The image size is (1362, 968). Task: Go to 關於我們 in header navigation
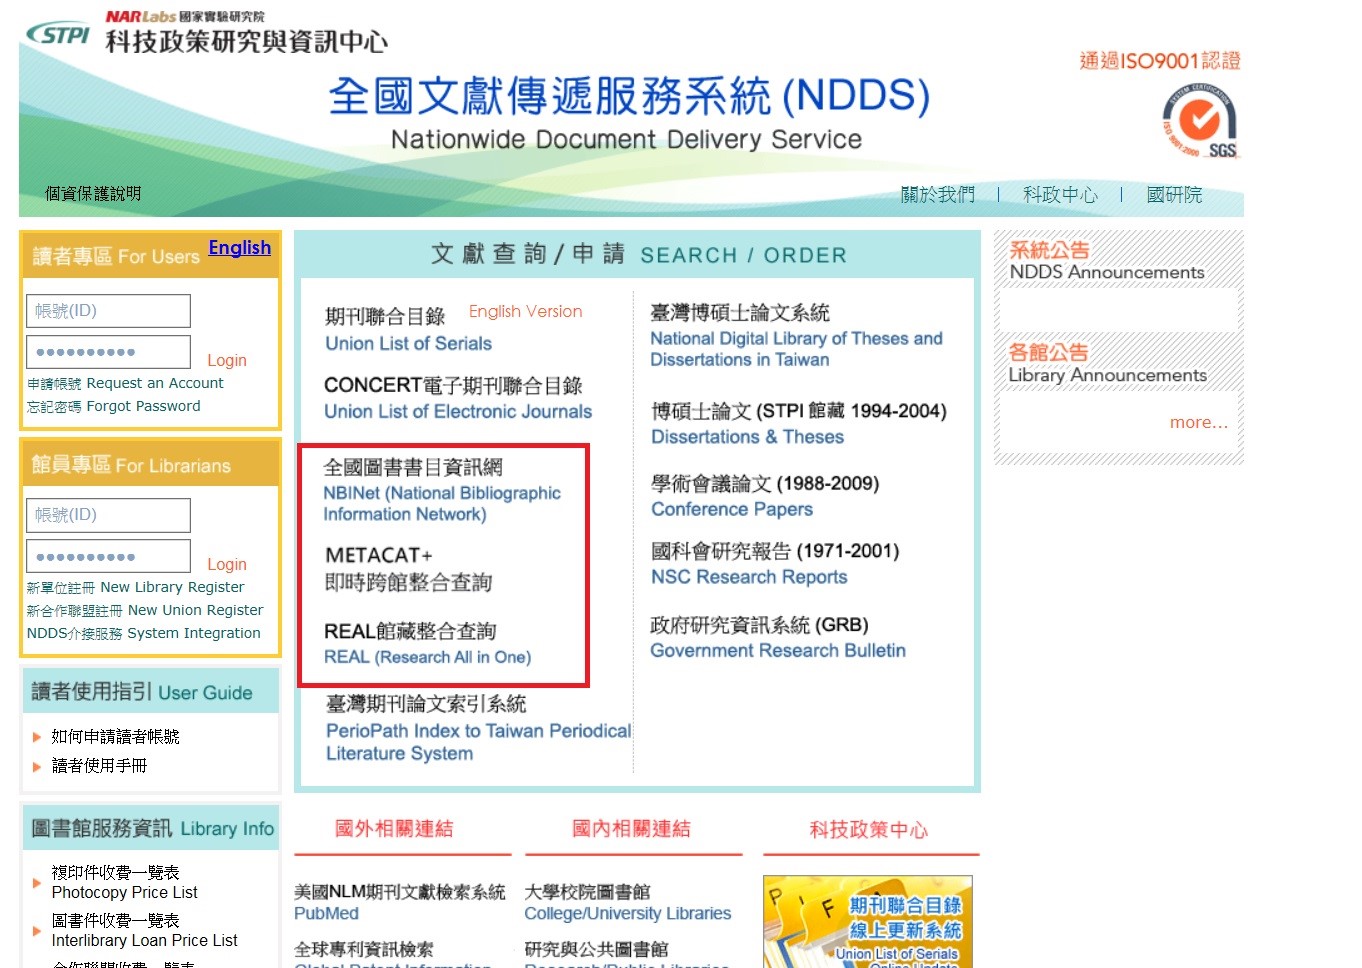(937, 195)
